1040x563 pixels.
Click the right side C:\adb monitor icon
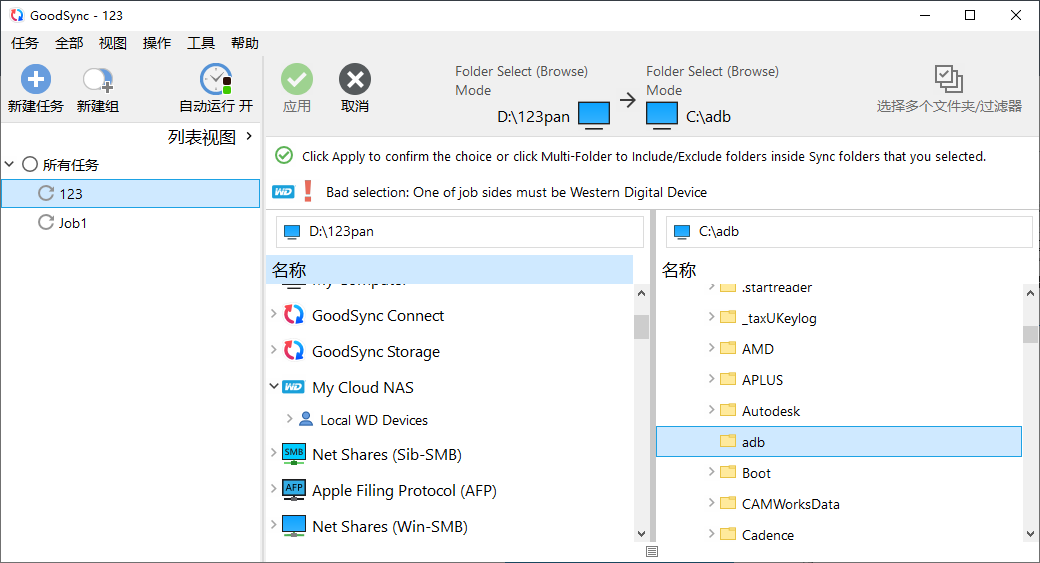pyautogui.click(x=662, y=114)
